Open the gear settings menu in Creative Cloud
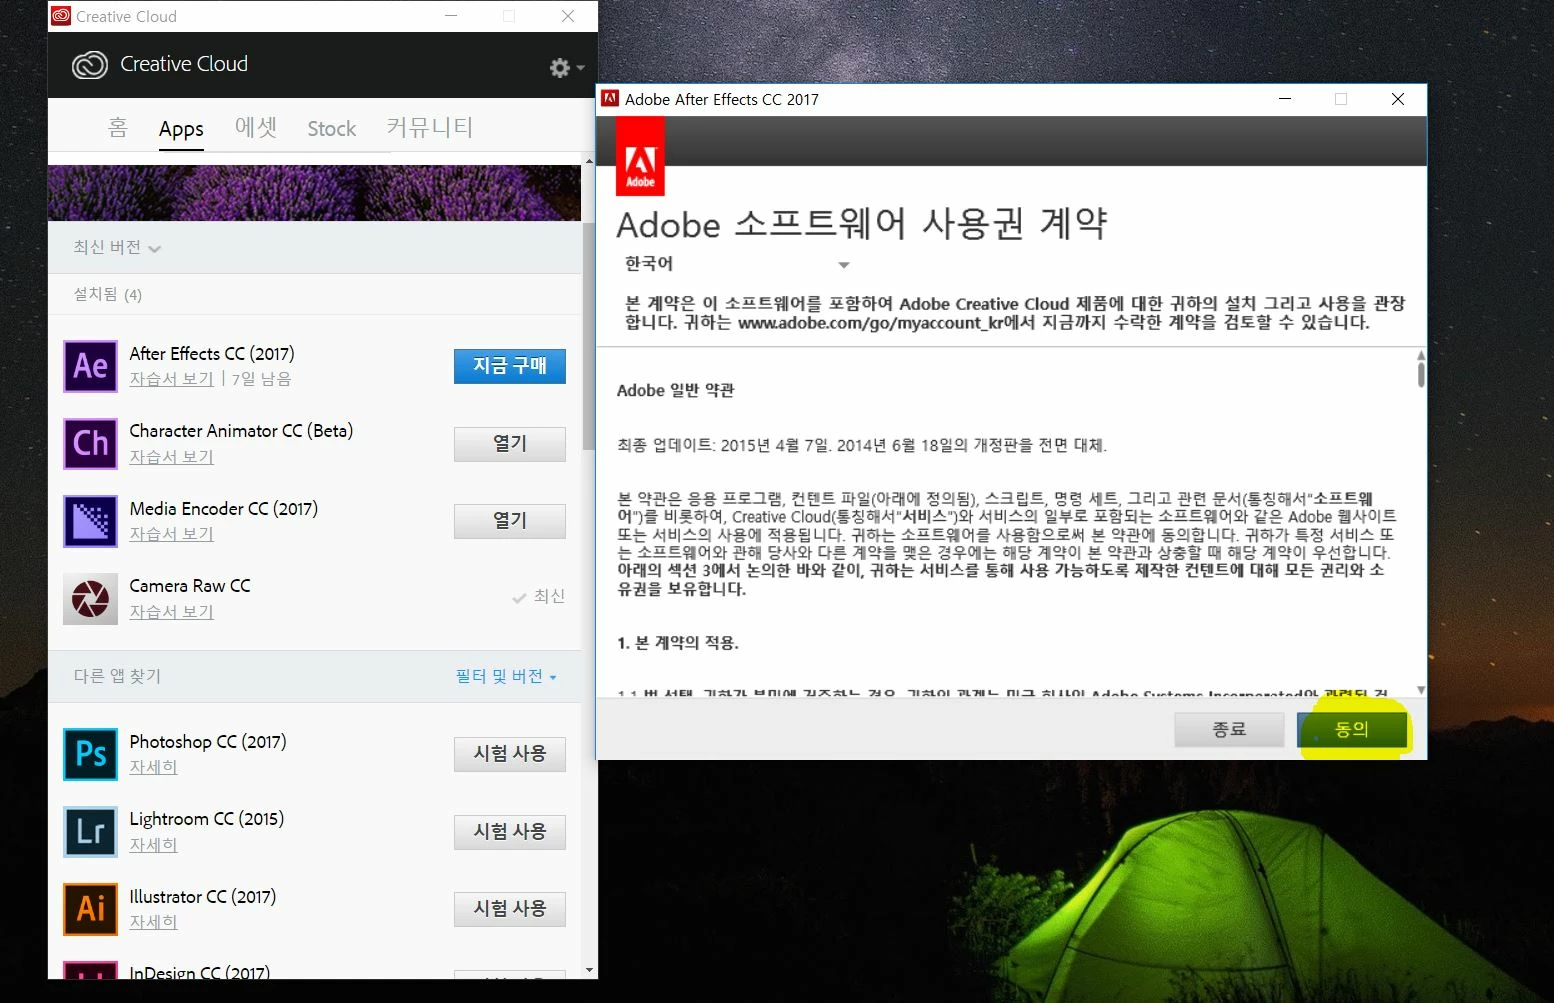The width and height of the screenshot is (1554, 1003). [x=566, y=67]
